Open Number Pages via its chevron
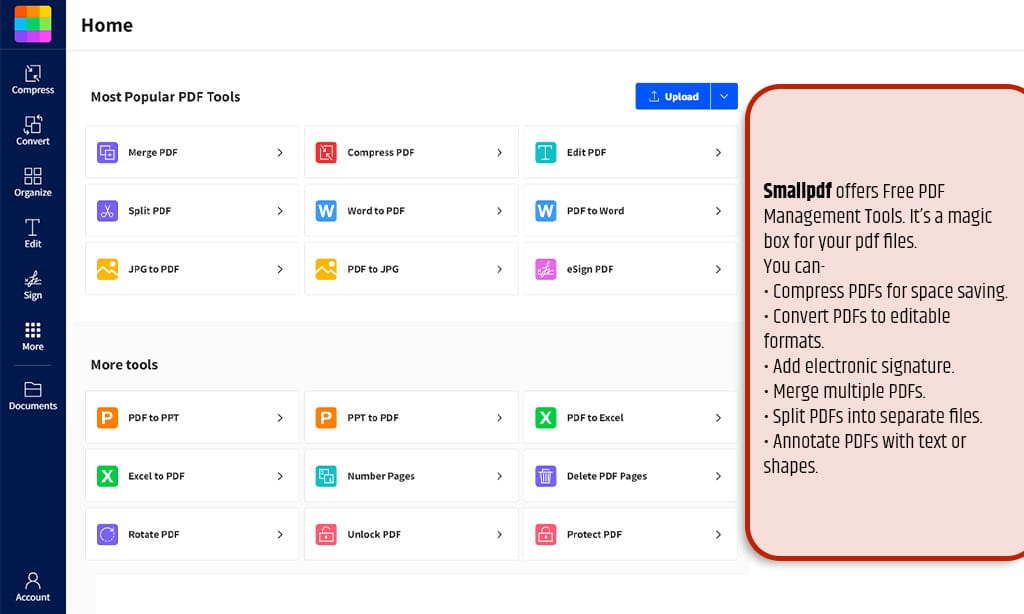Viewport: 1024px width, 614px height. tap(500, 476)
